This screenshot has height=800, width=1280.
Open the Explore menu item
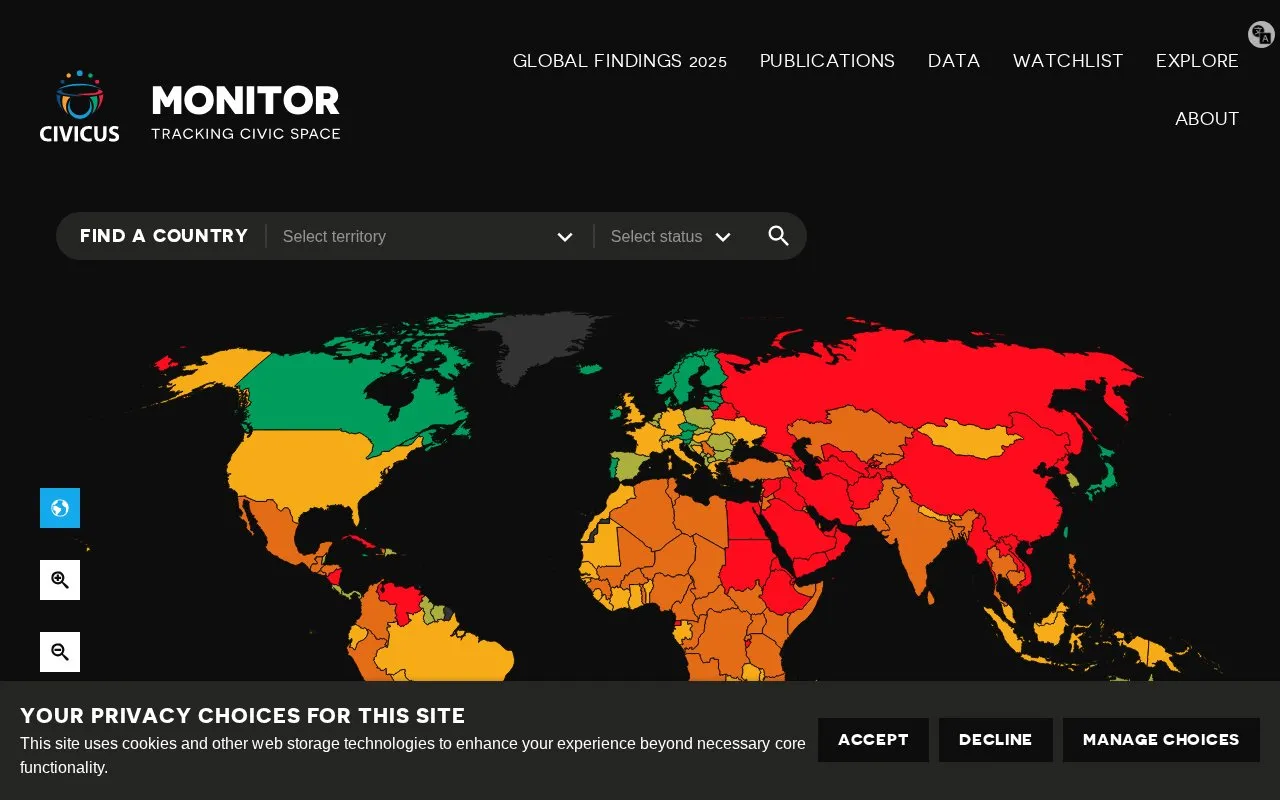1197,61
